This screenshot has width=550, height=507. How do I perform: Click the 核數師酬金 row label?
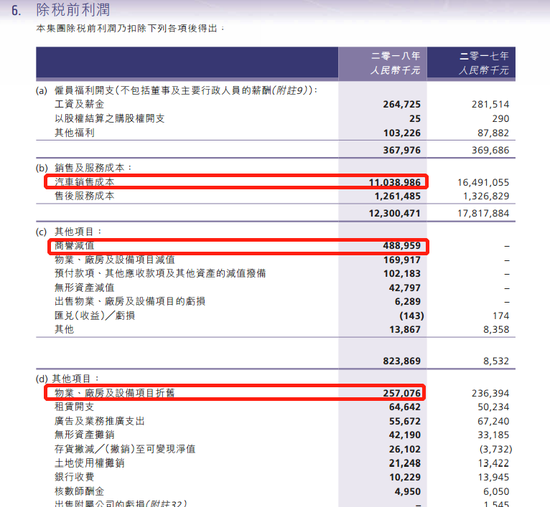(x=79, y=491)
